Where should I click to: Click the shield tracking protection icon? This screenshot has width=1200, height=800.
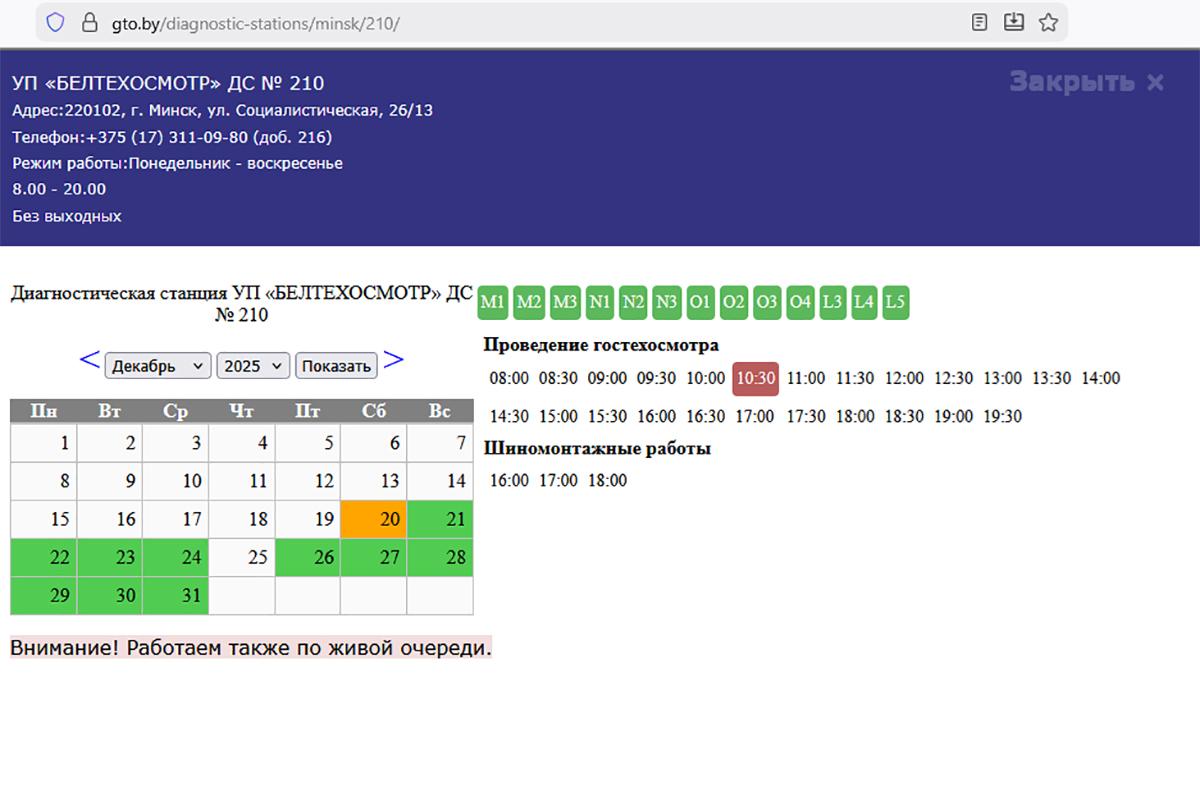pos(56,22)
